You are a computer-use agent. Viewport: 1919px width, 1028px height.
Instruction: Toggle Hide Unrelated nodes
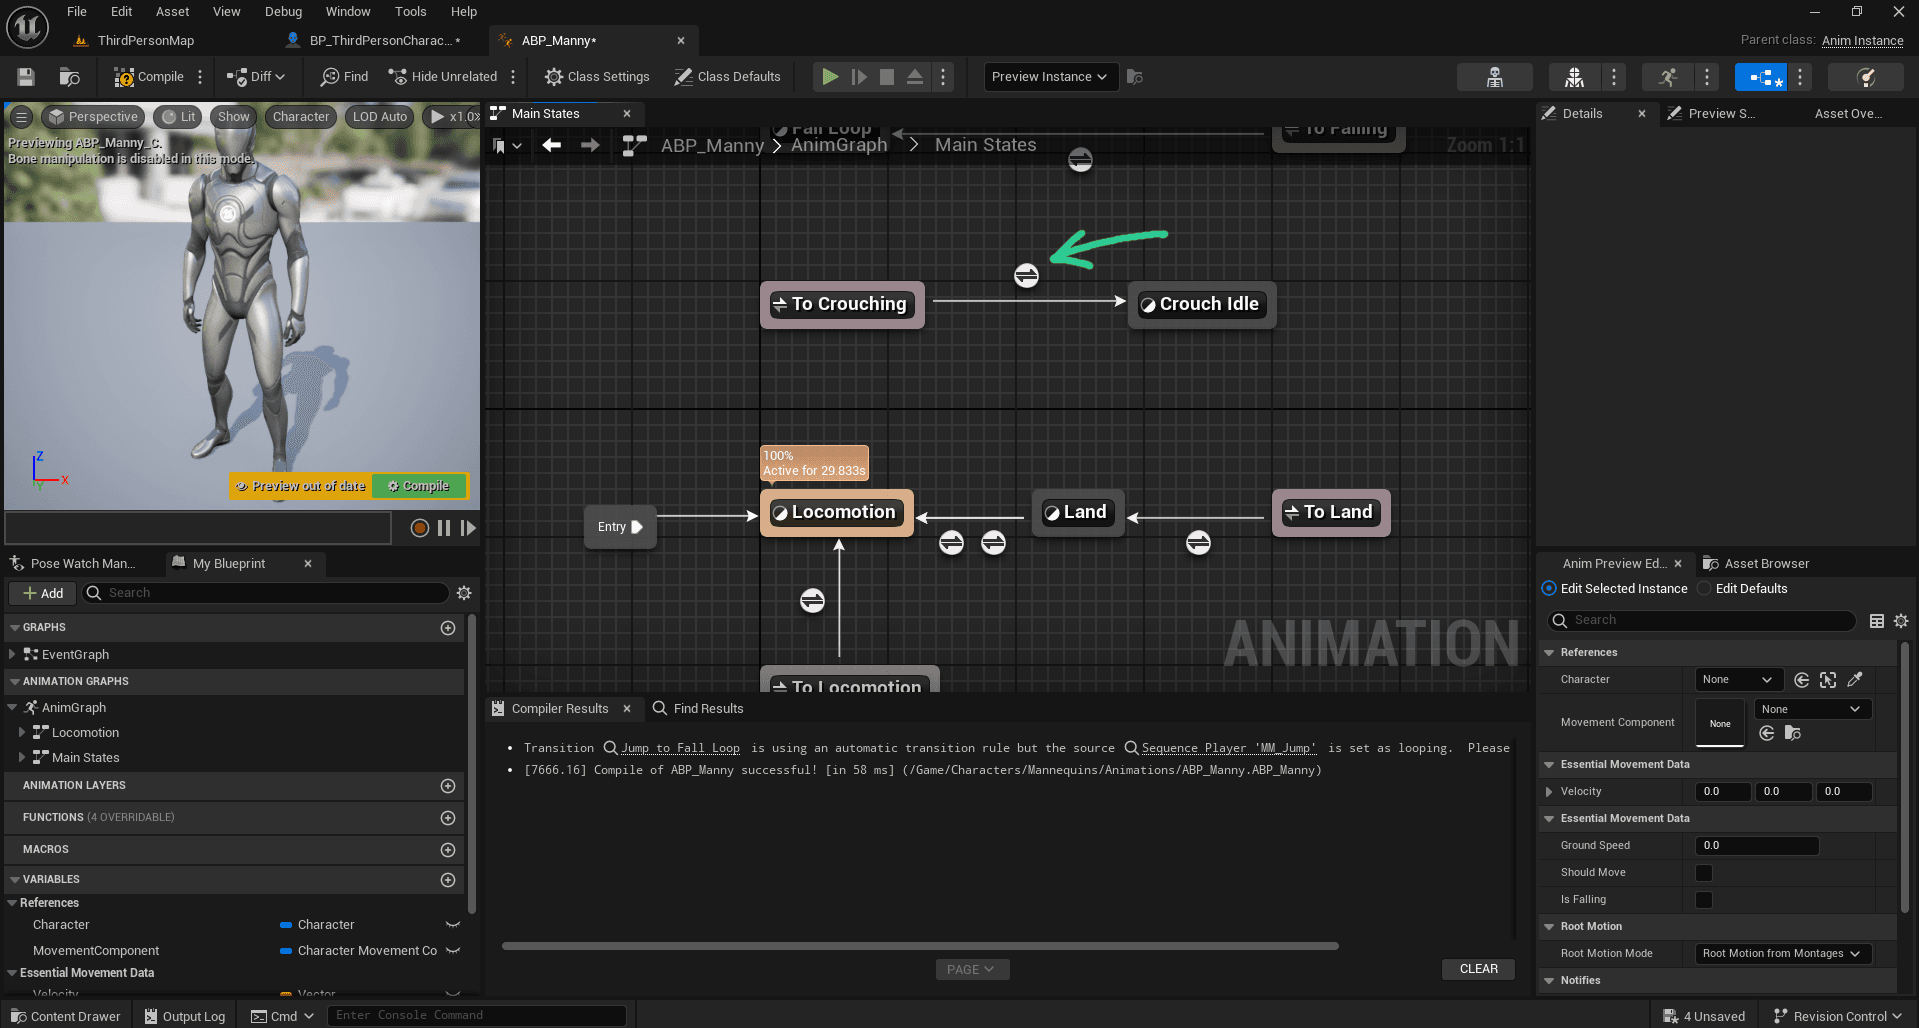(x=443, y=77)
